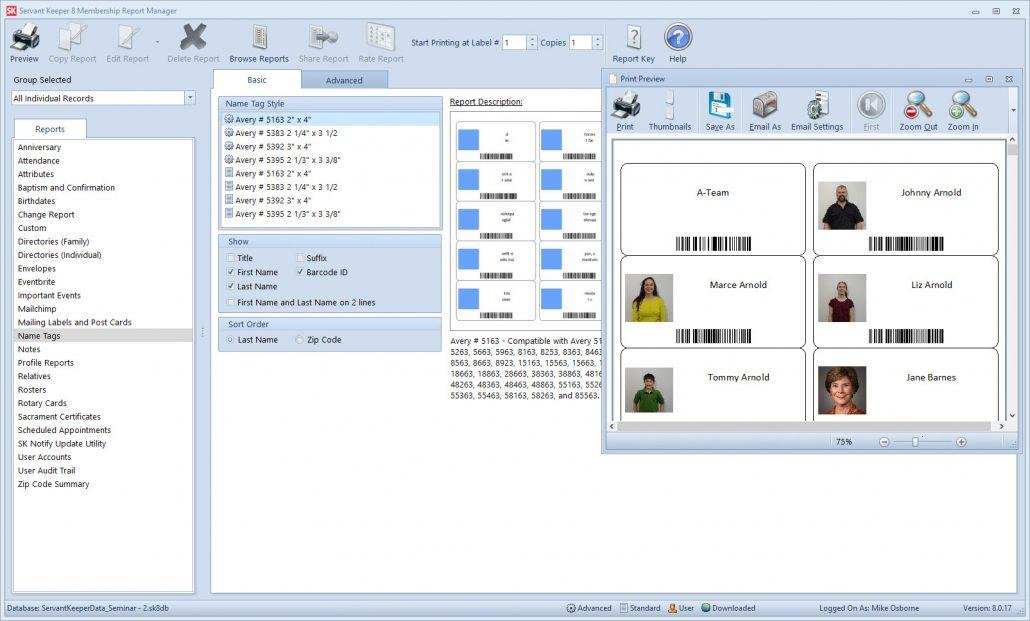Screen dimensions: 1030x621
Task: Select Sacrament Certificates report
Action: 102,417
